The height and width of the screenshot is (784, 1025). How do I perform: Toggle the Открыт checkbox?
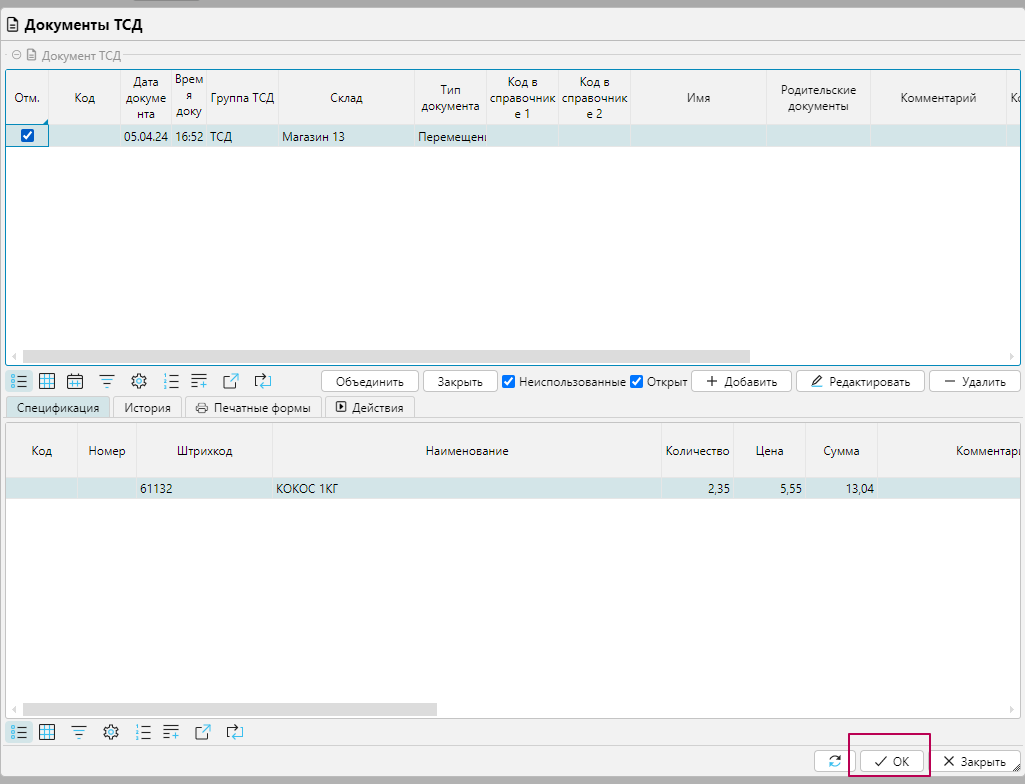(x=637, y=381)
